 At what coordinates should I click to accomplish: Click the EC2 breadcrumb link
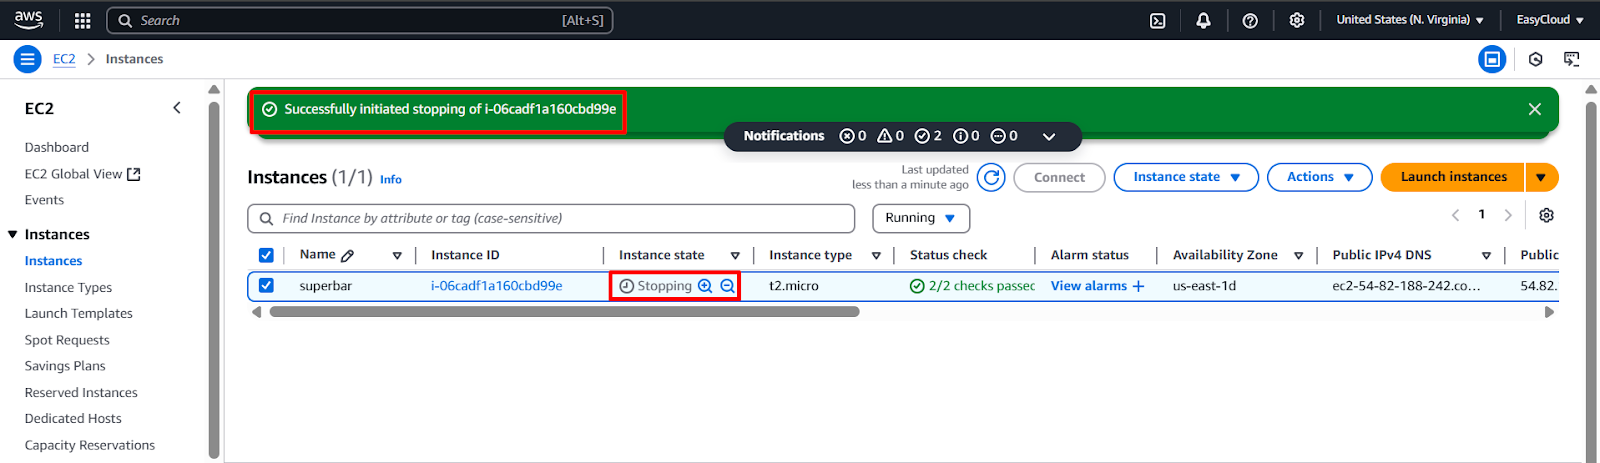(x=64, y=59)
